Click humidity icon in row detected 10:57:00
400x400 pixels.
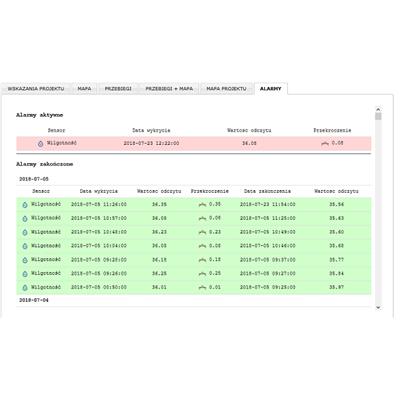pyautogui.click(x=25, y=219)
